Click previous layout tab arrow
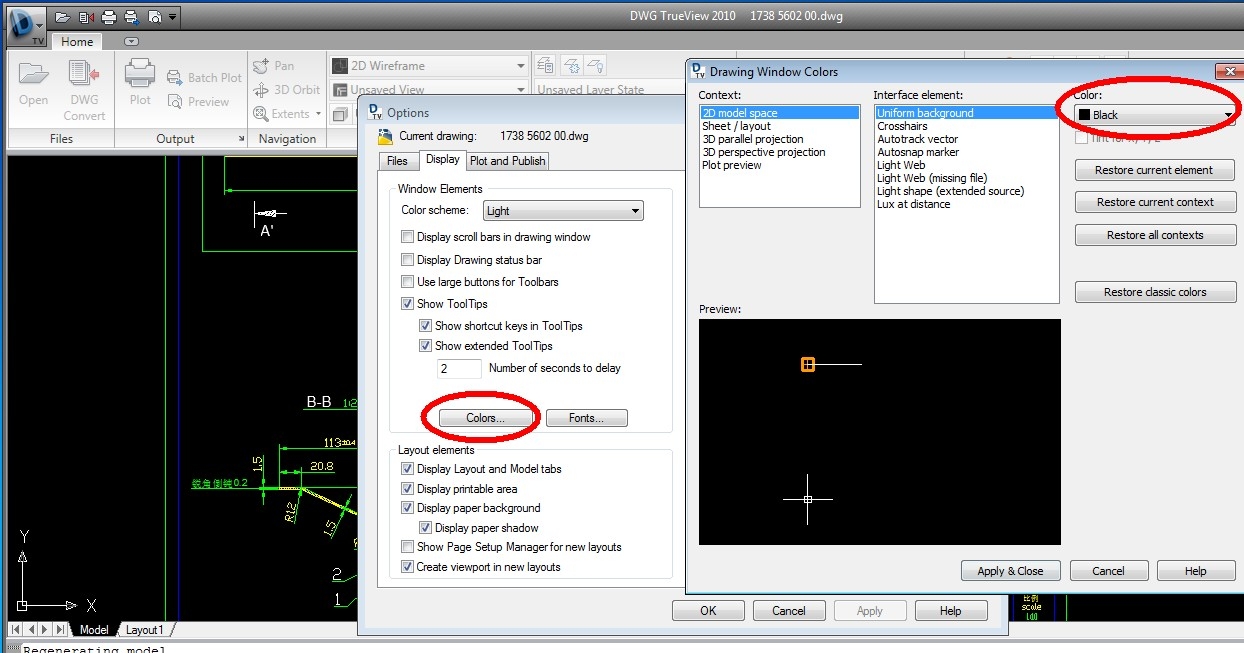 point(31,630)
